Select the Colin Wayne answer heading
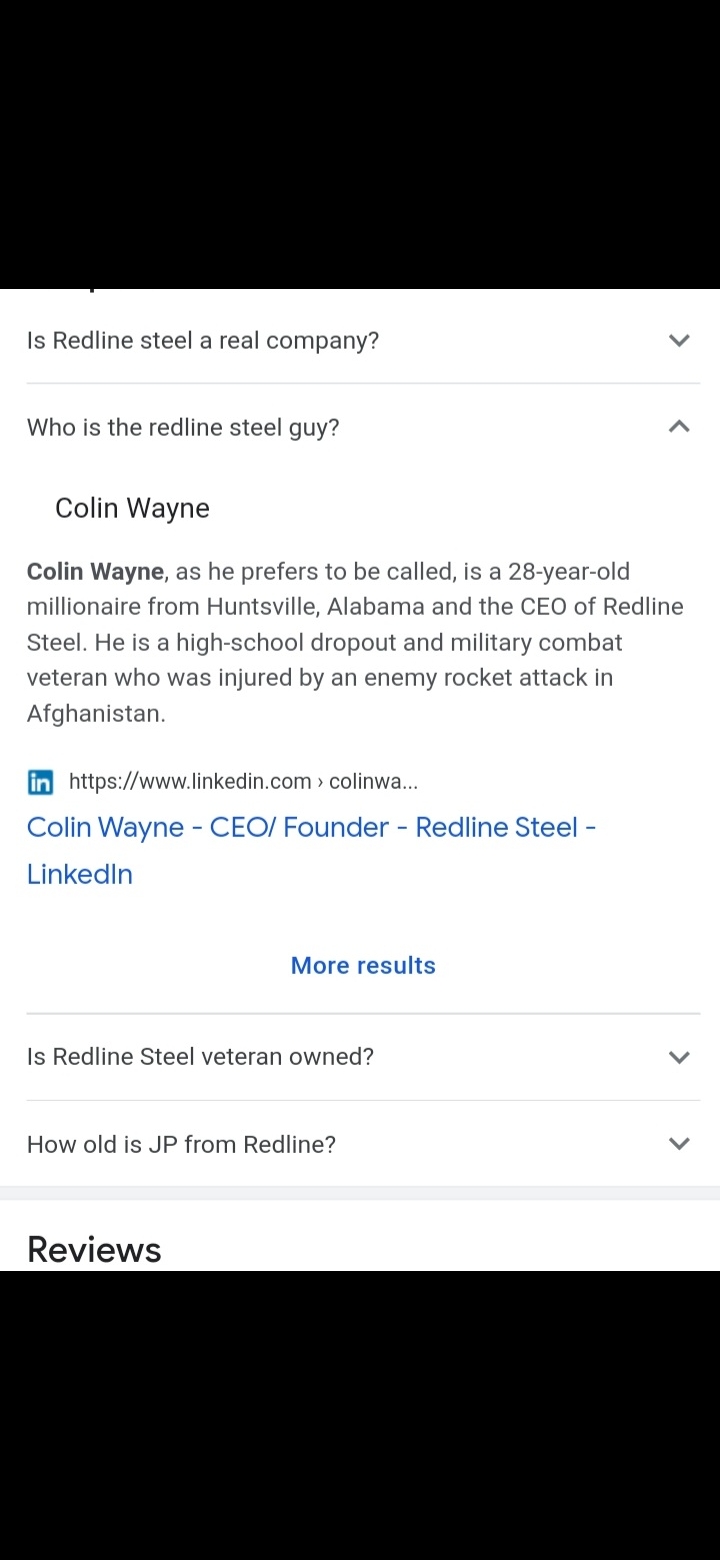The image size is (720, 1560). coord(132,508)
